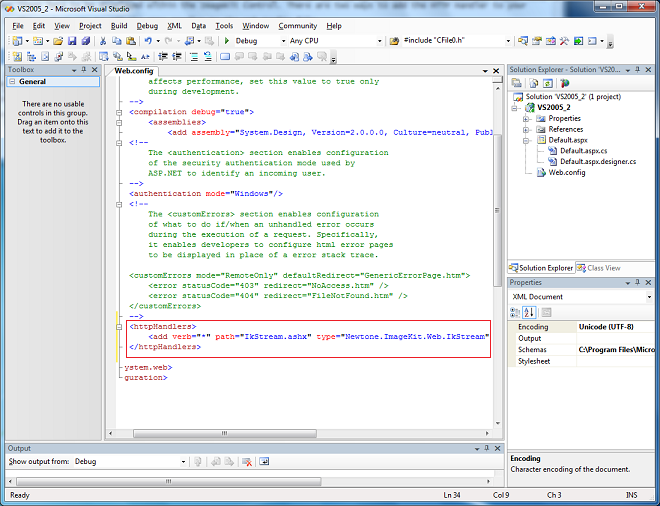Click Solution Explorer's Refresh icon
The image size is (660, 506).
548,83
